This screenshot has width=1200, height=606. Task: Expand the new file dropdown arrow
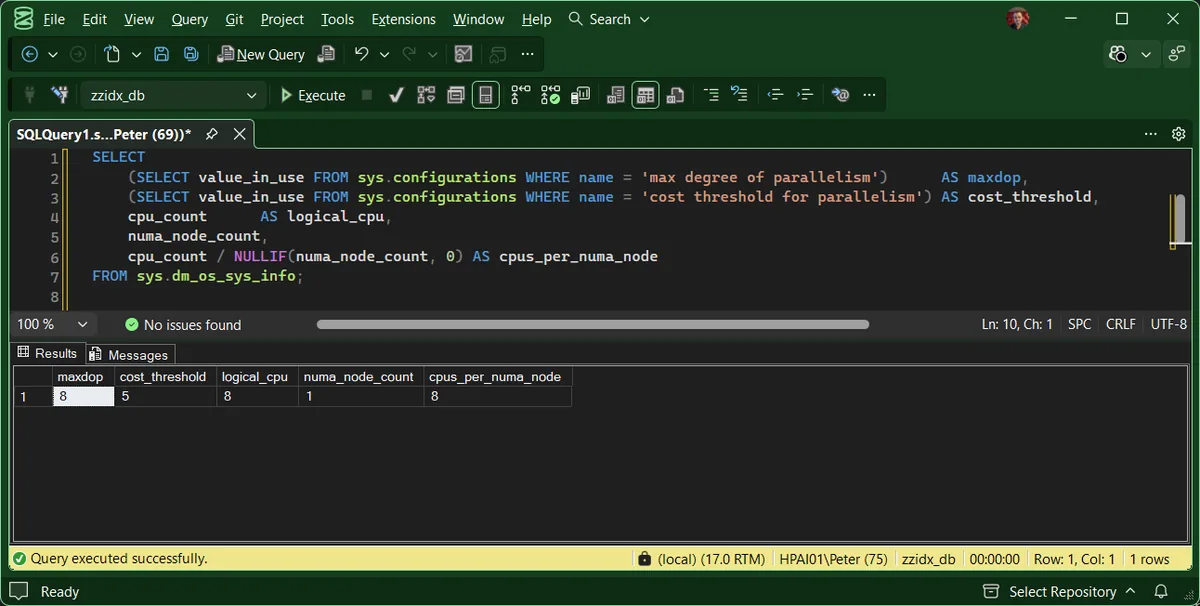pos(135,54)
